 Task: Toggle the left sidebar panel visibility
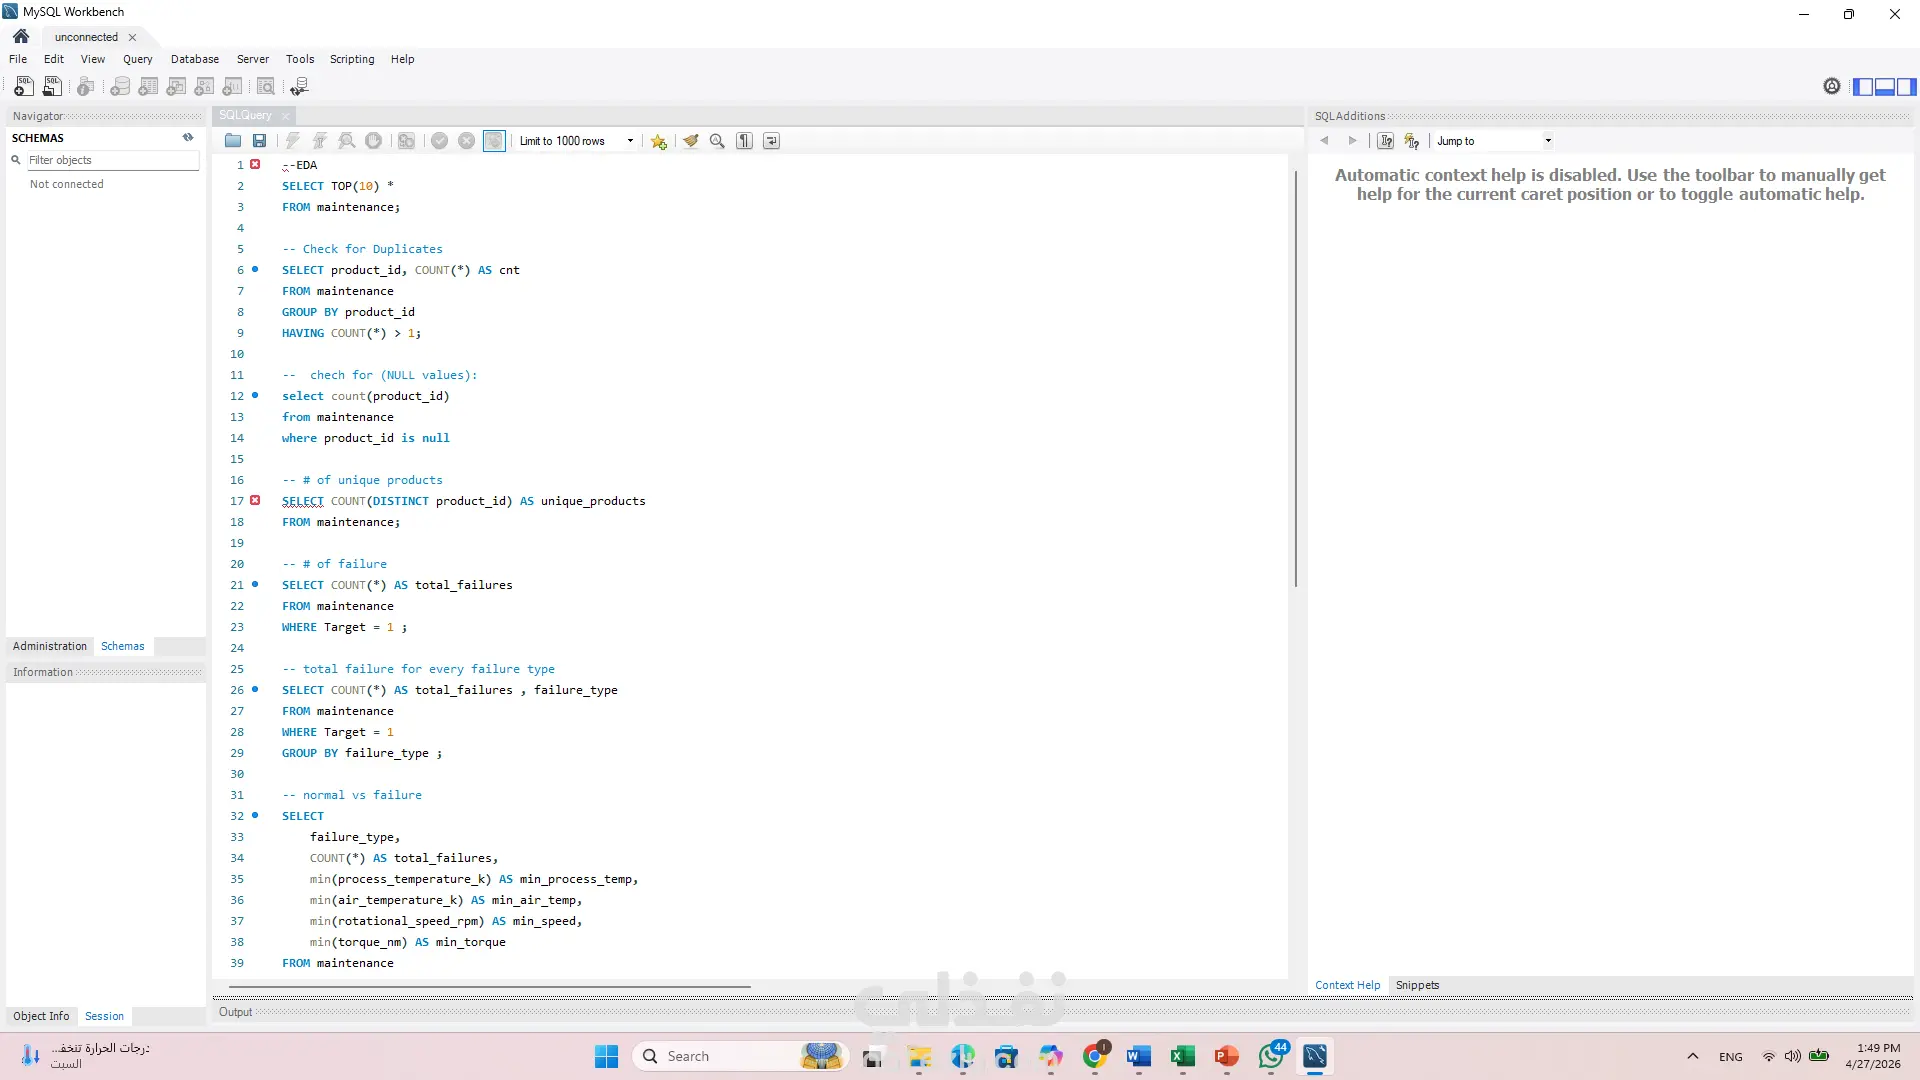[x=1862, y=87]
